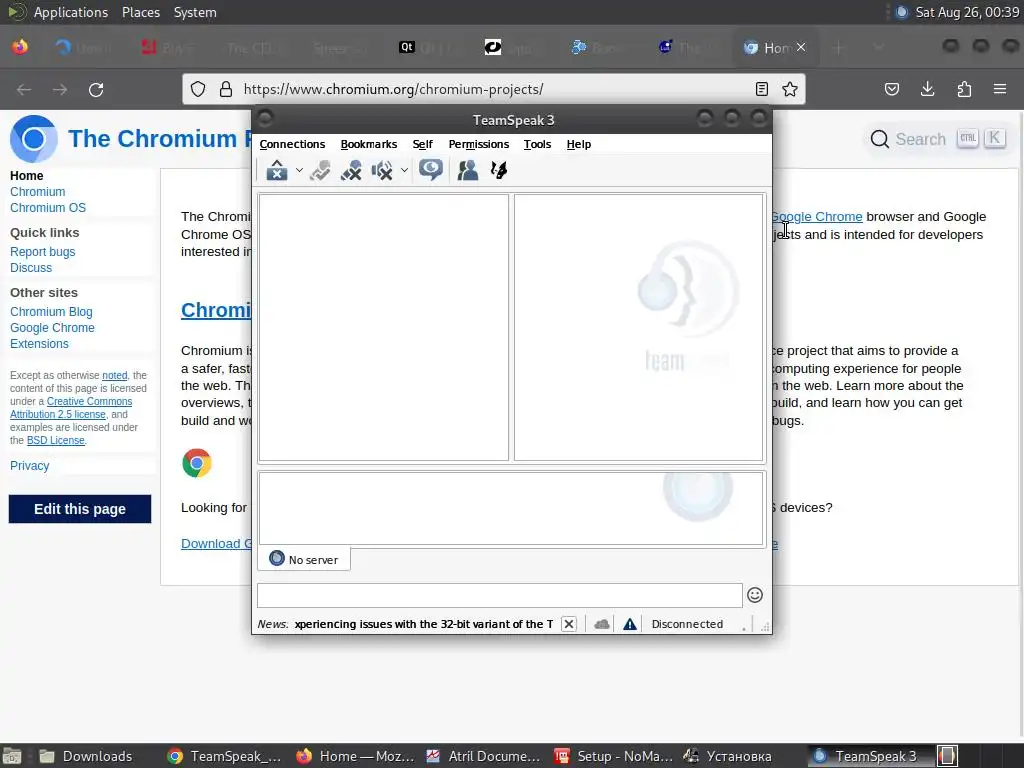Click the Firefox URL address bar
This screenshot has height=768, width=1024.
pos(493,89)
